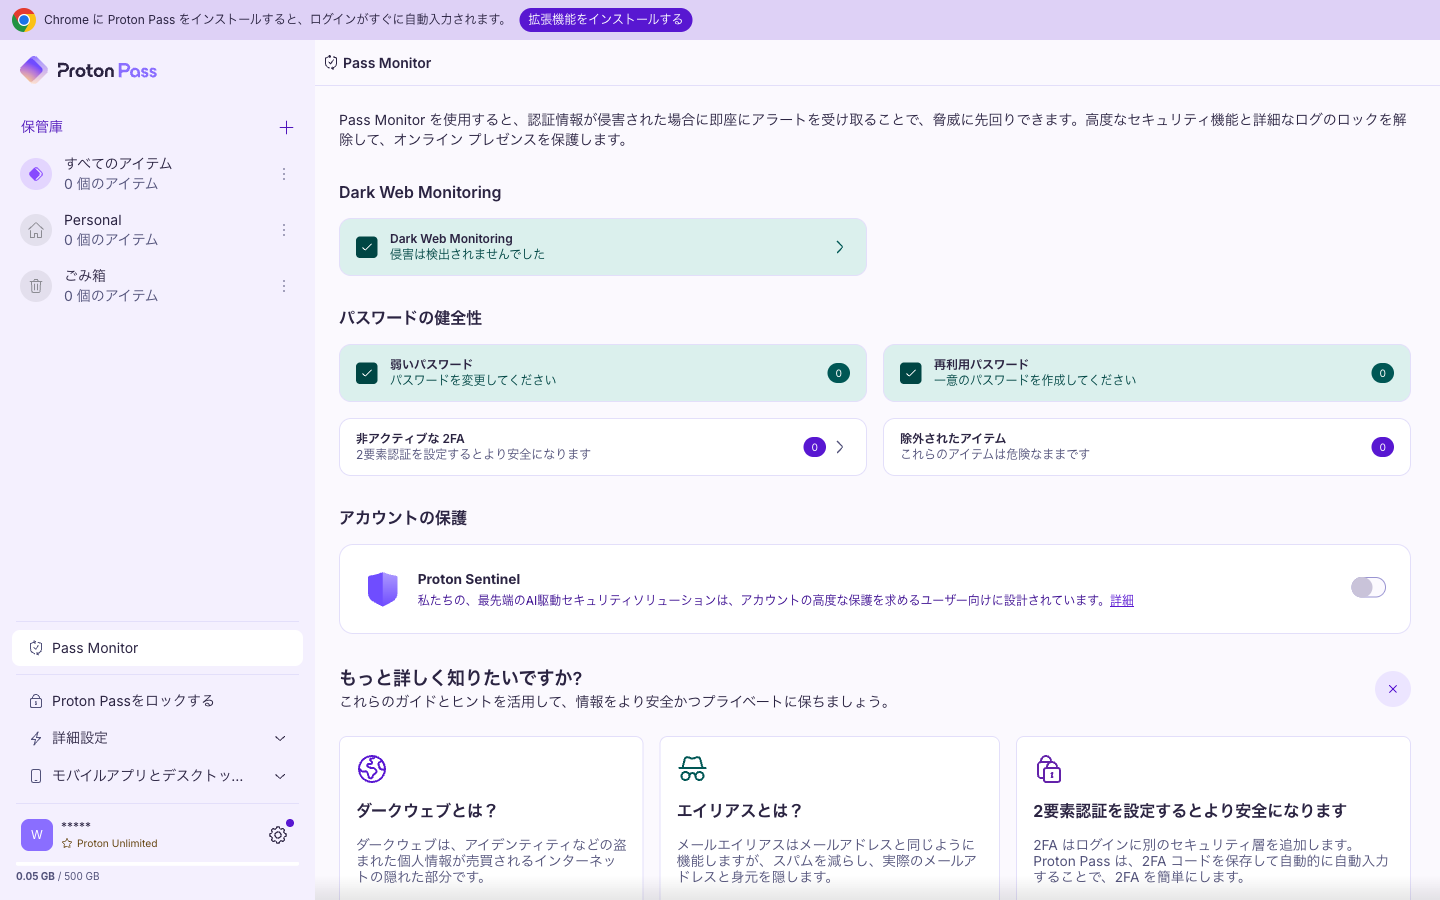Screen dimensions: 1440x900
Task: Click the lock icon beside Proton Passをロックする
Action: [36, 701]
